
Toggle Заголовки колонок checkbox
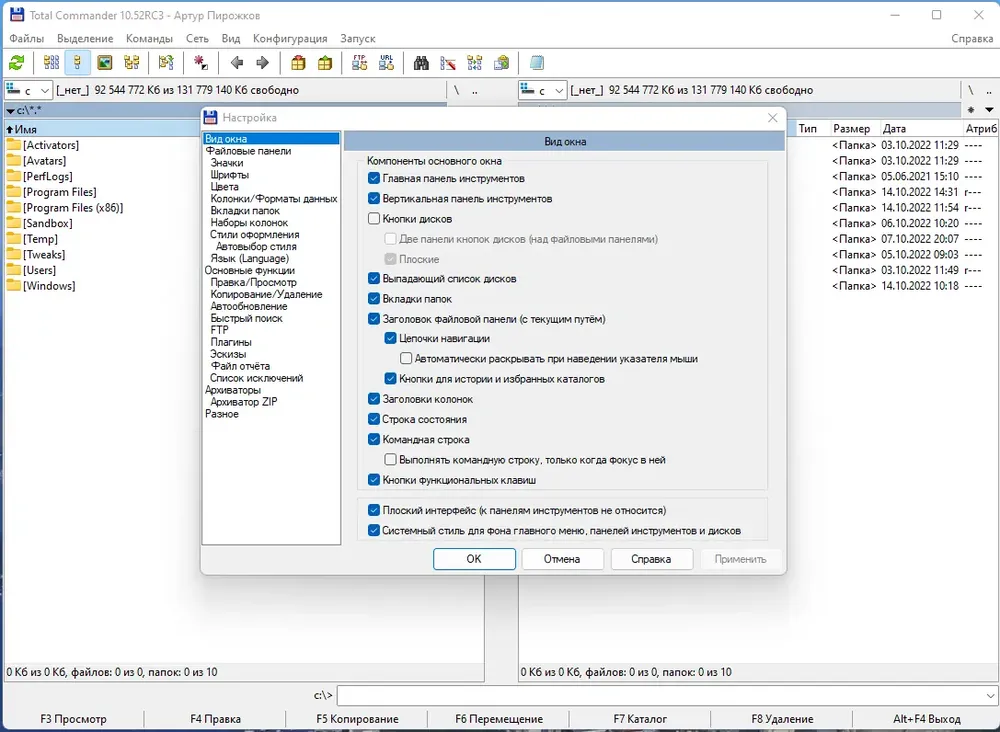(374, 399)
